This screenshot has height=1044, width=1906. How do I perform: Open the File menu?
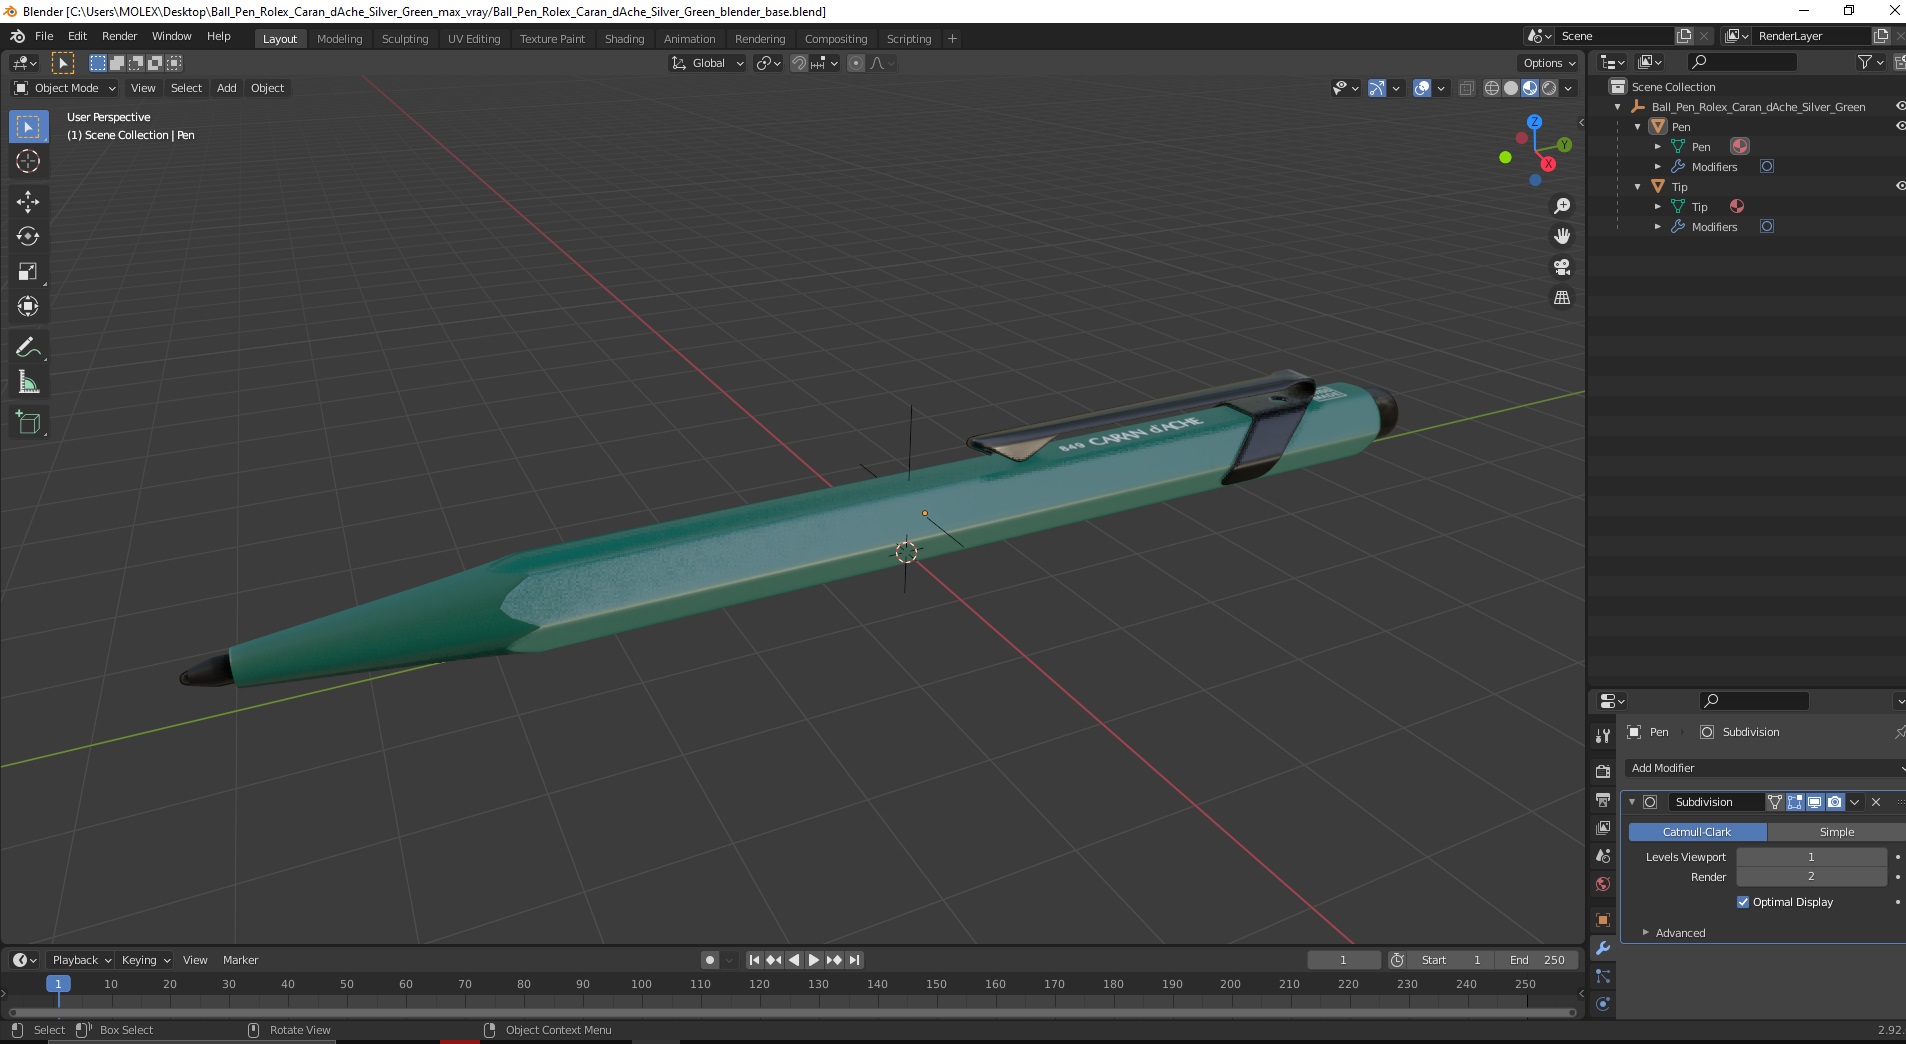click(44, 36)
